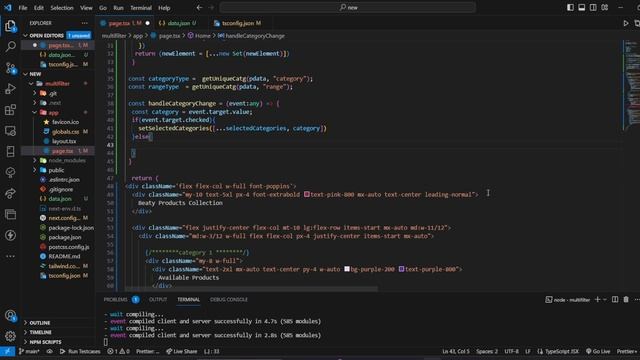Toggle the secondary side bar layout button
640x360 pixels.
point(593,7)
